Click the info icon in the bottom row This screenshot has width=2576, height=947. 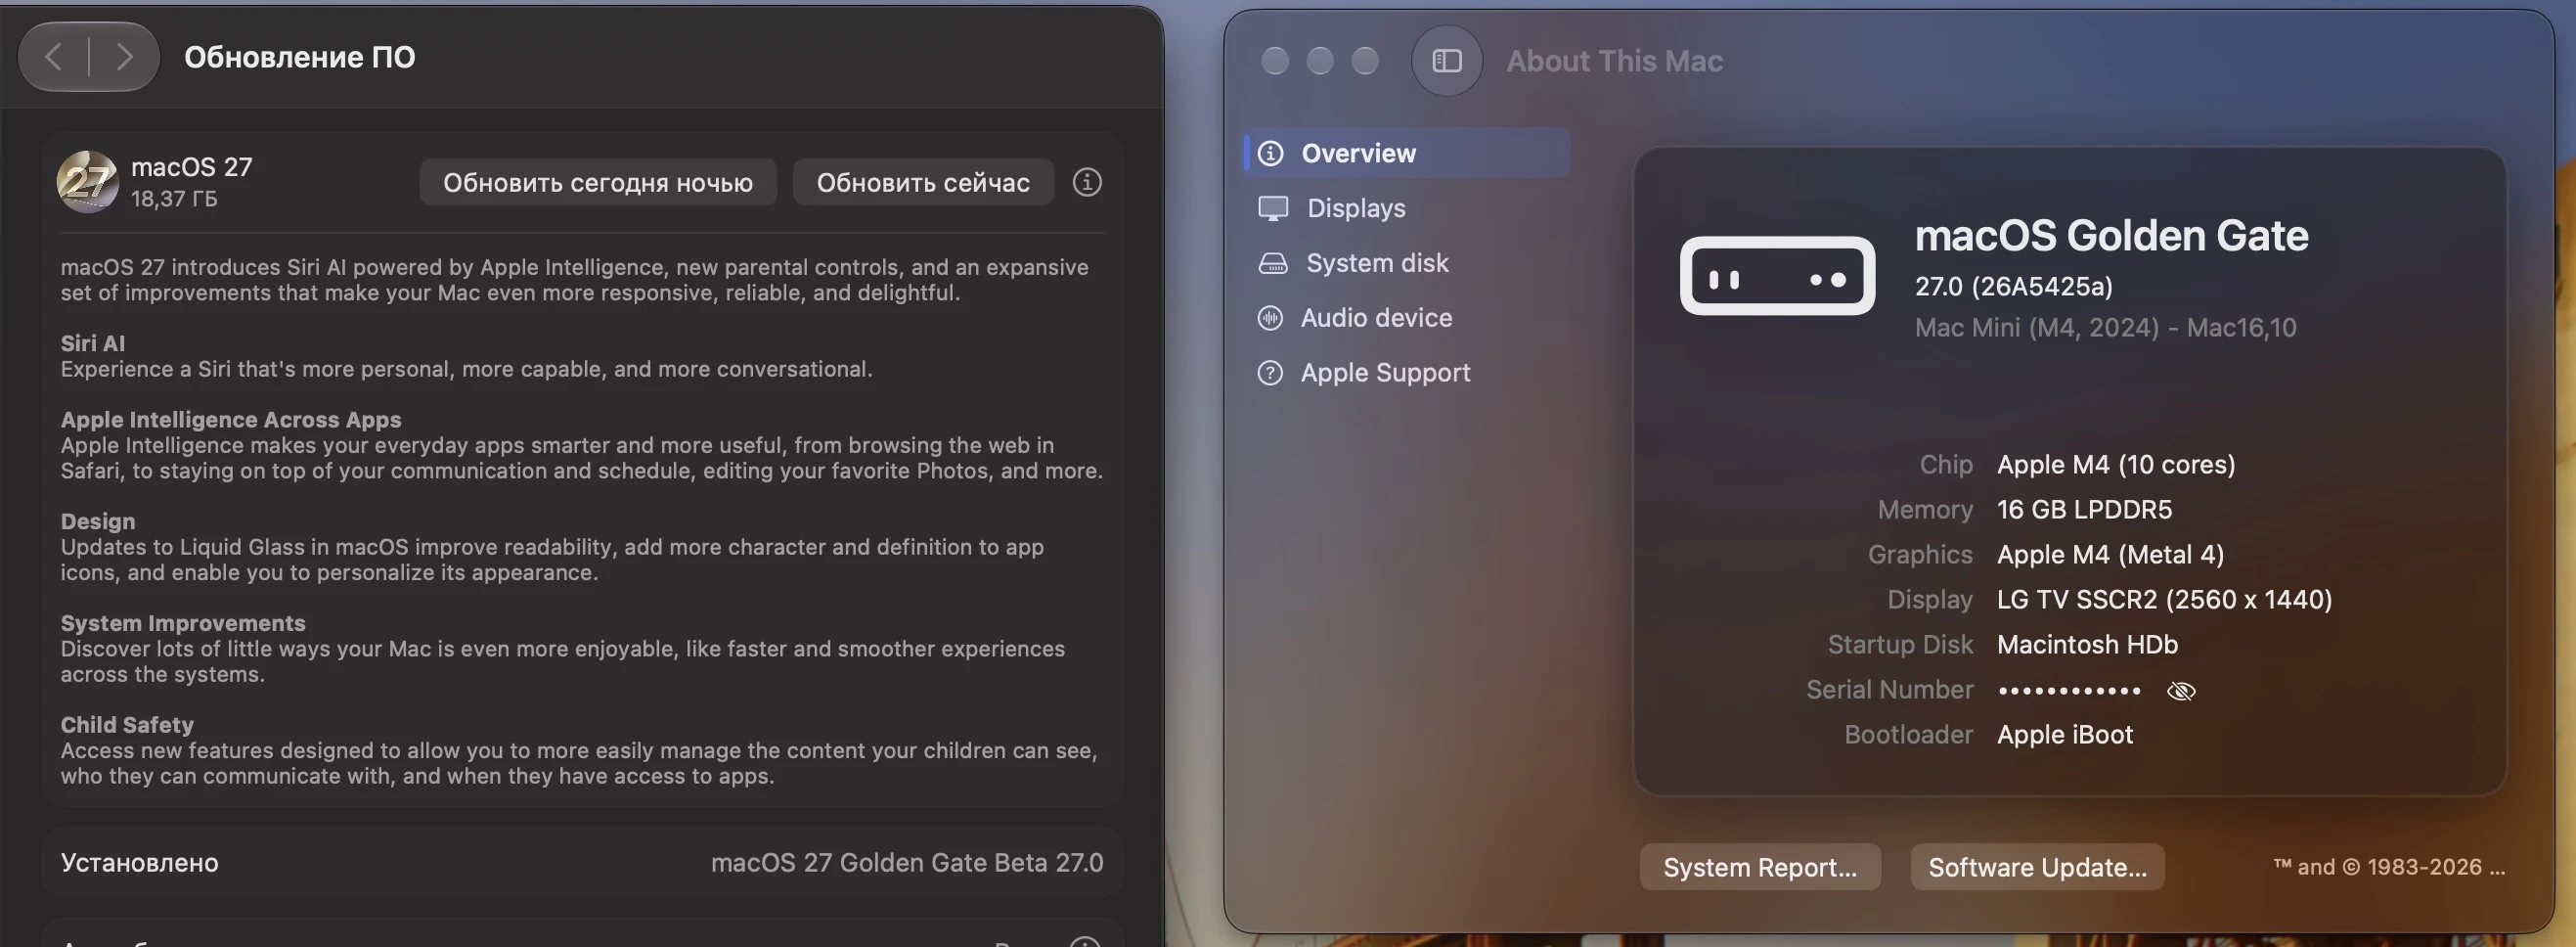1085,941
